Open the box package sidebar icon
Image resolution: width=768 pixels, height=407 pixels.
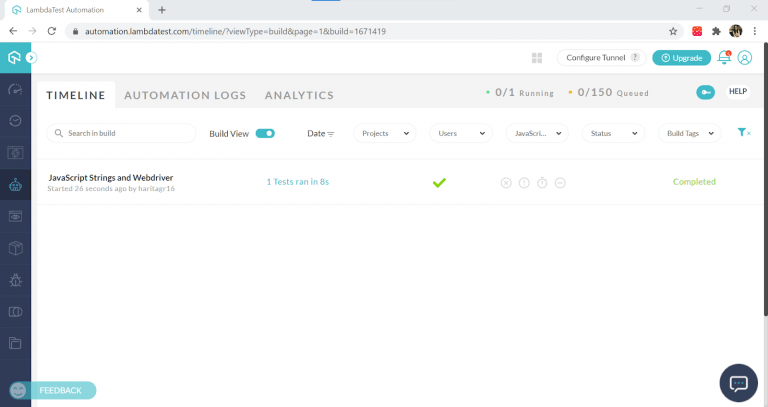tap(15, 248)
